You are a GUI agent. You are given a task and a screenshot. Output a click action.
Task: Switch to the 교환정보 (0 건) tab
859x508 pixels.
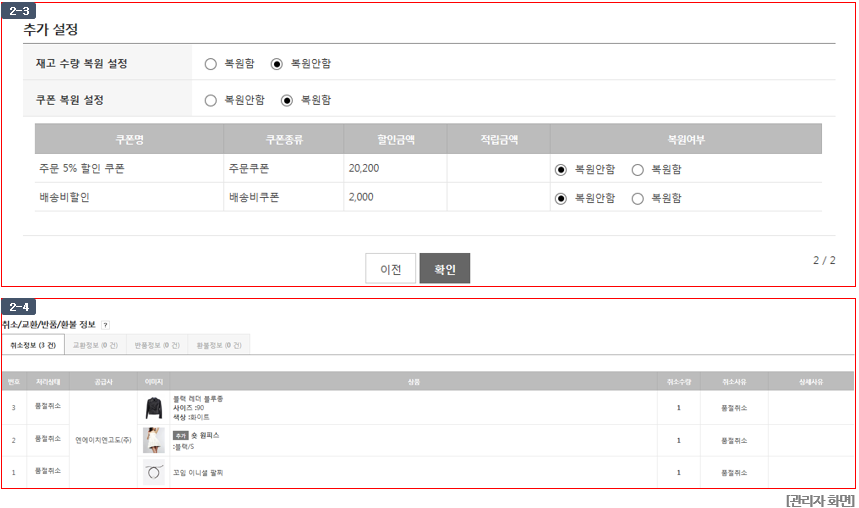tap(95, 345)
